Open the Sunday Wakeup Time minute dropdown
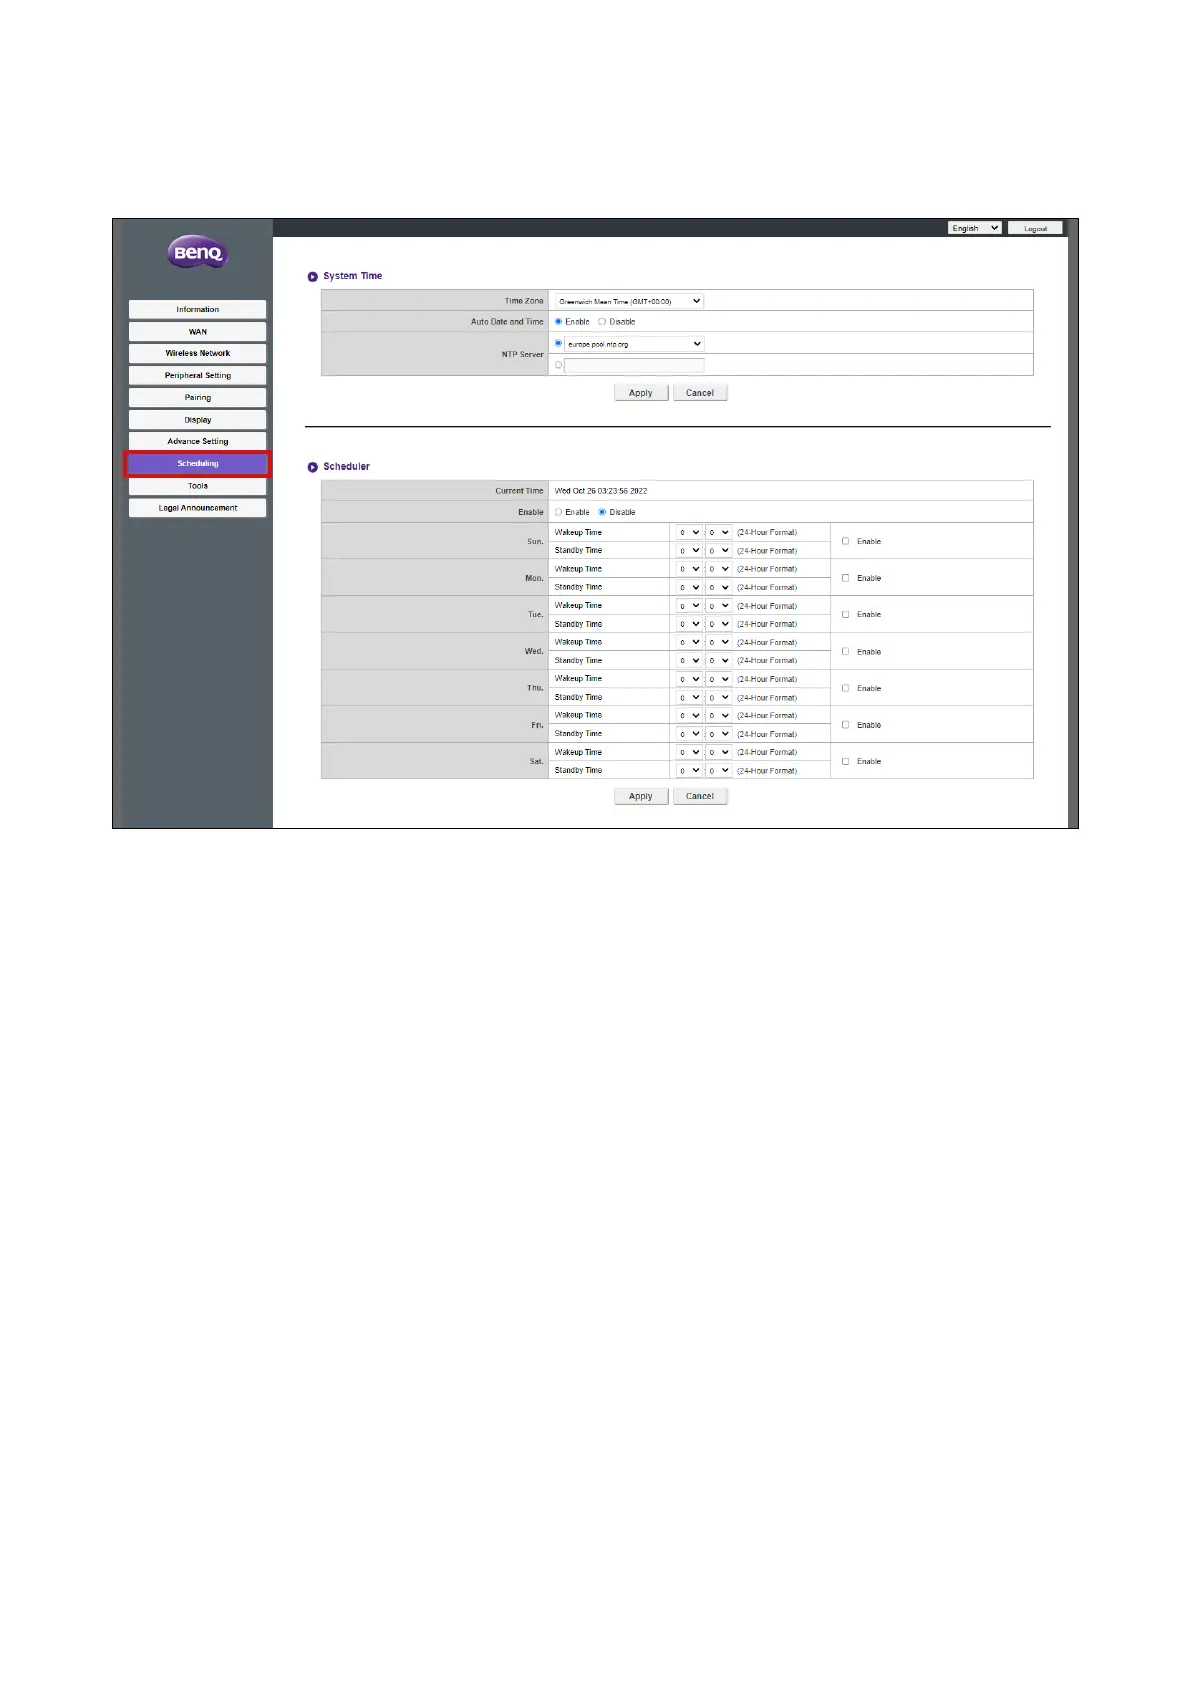The width and height of the screenshot is (1191, 1684). [719, 533]
